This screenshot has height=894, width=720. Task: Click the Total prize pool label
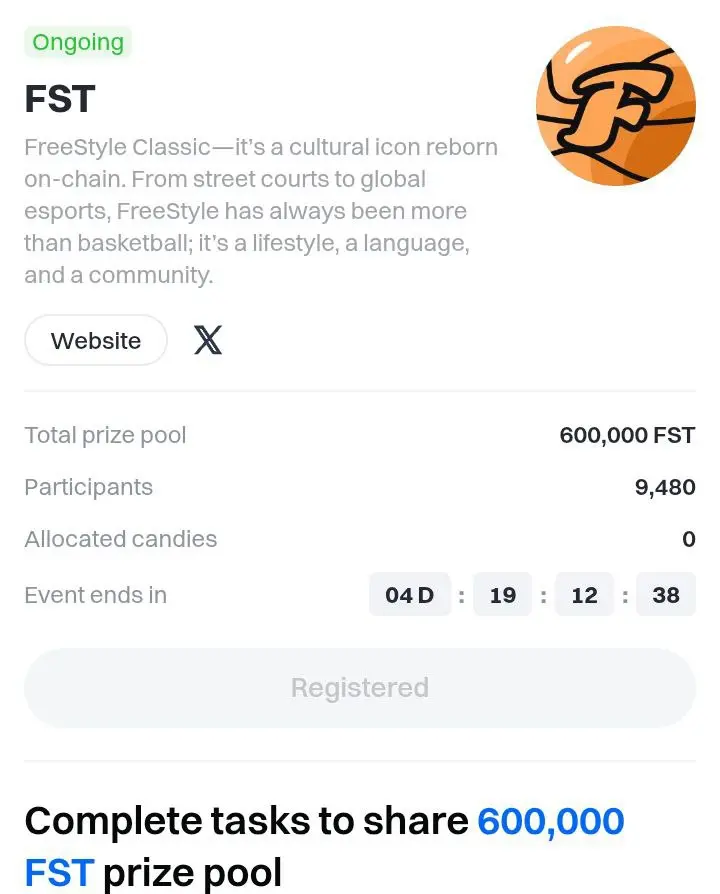coord(105,436)
